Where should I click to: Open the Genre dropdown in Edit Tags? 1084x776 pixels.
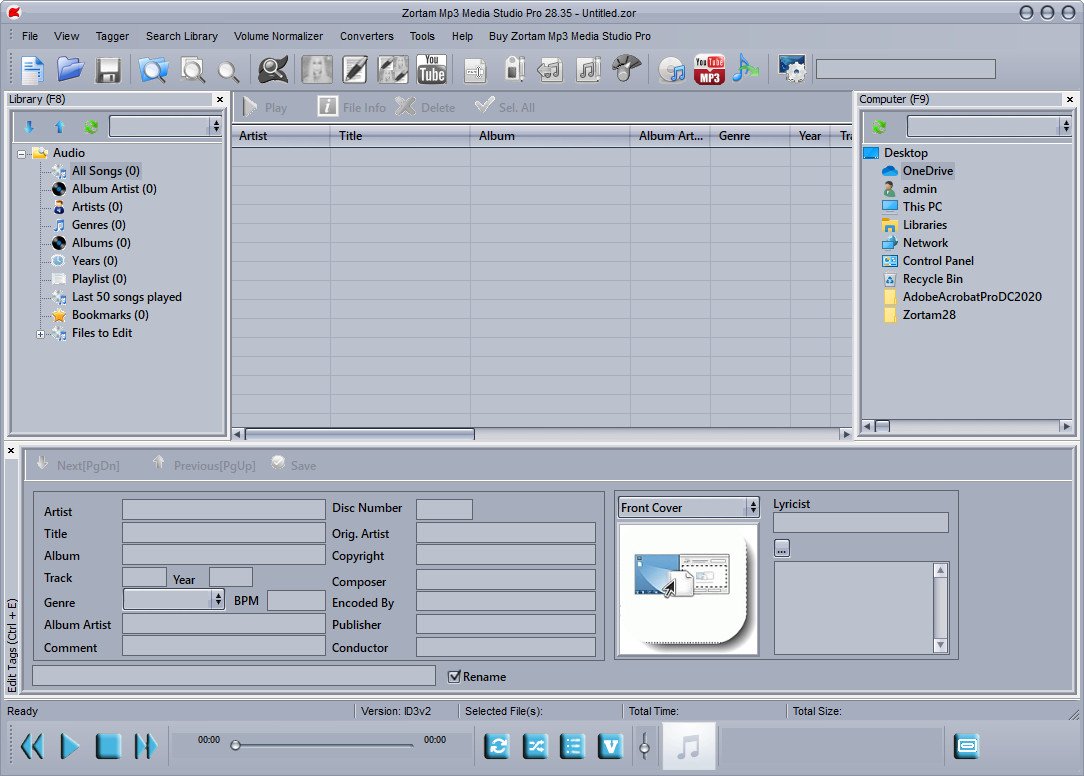coord(216,601)
